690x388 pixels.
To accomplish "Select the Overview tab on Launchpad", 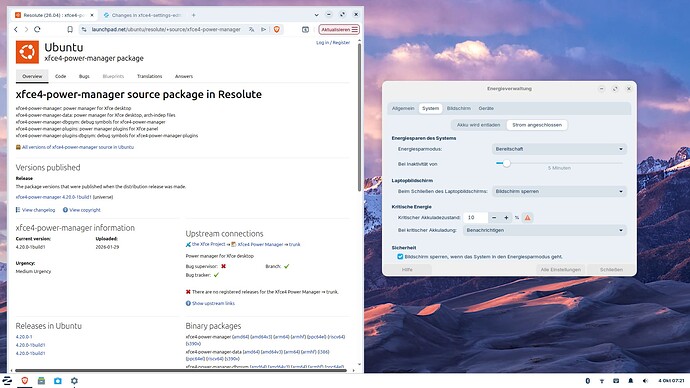I will (x=32, y=76).
